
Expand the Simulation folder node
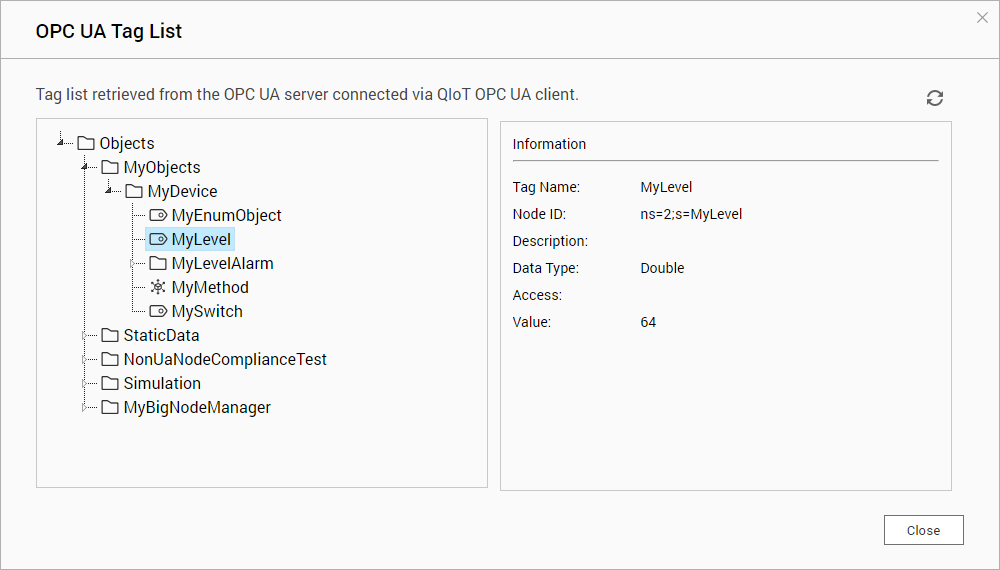click(x=85, y=383)
